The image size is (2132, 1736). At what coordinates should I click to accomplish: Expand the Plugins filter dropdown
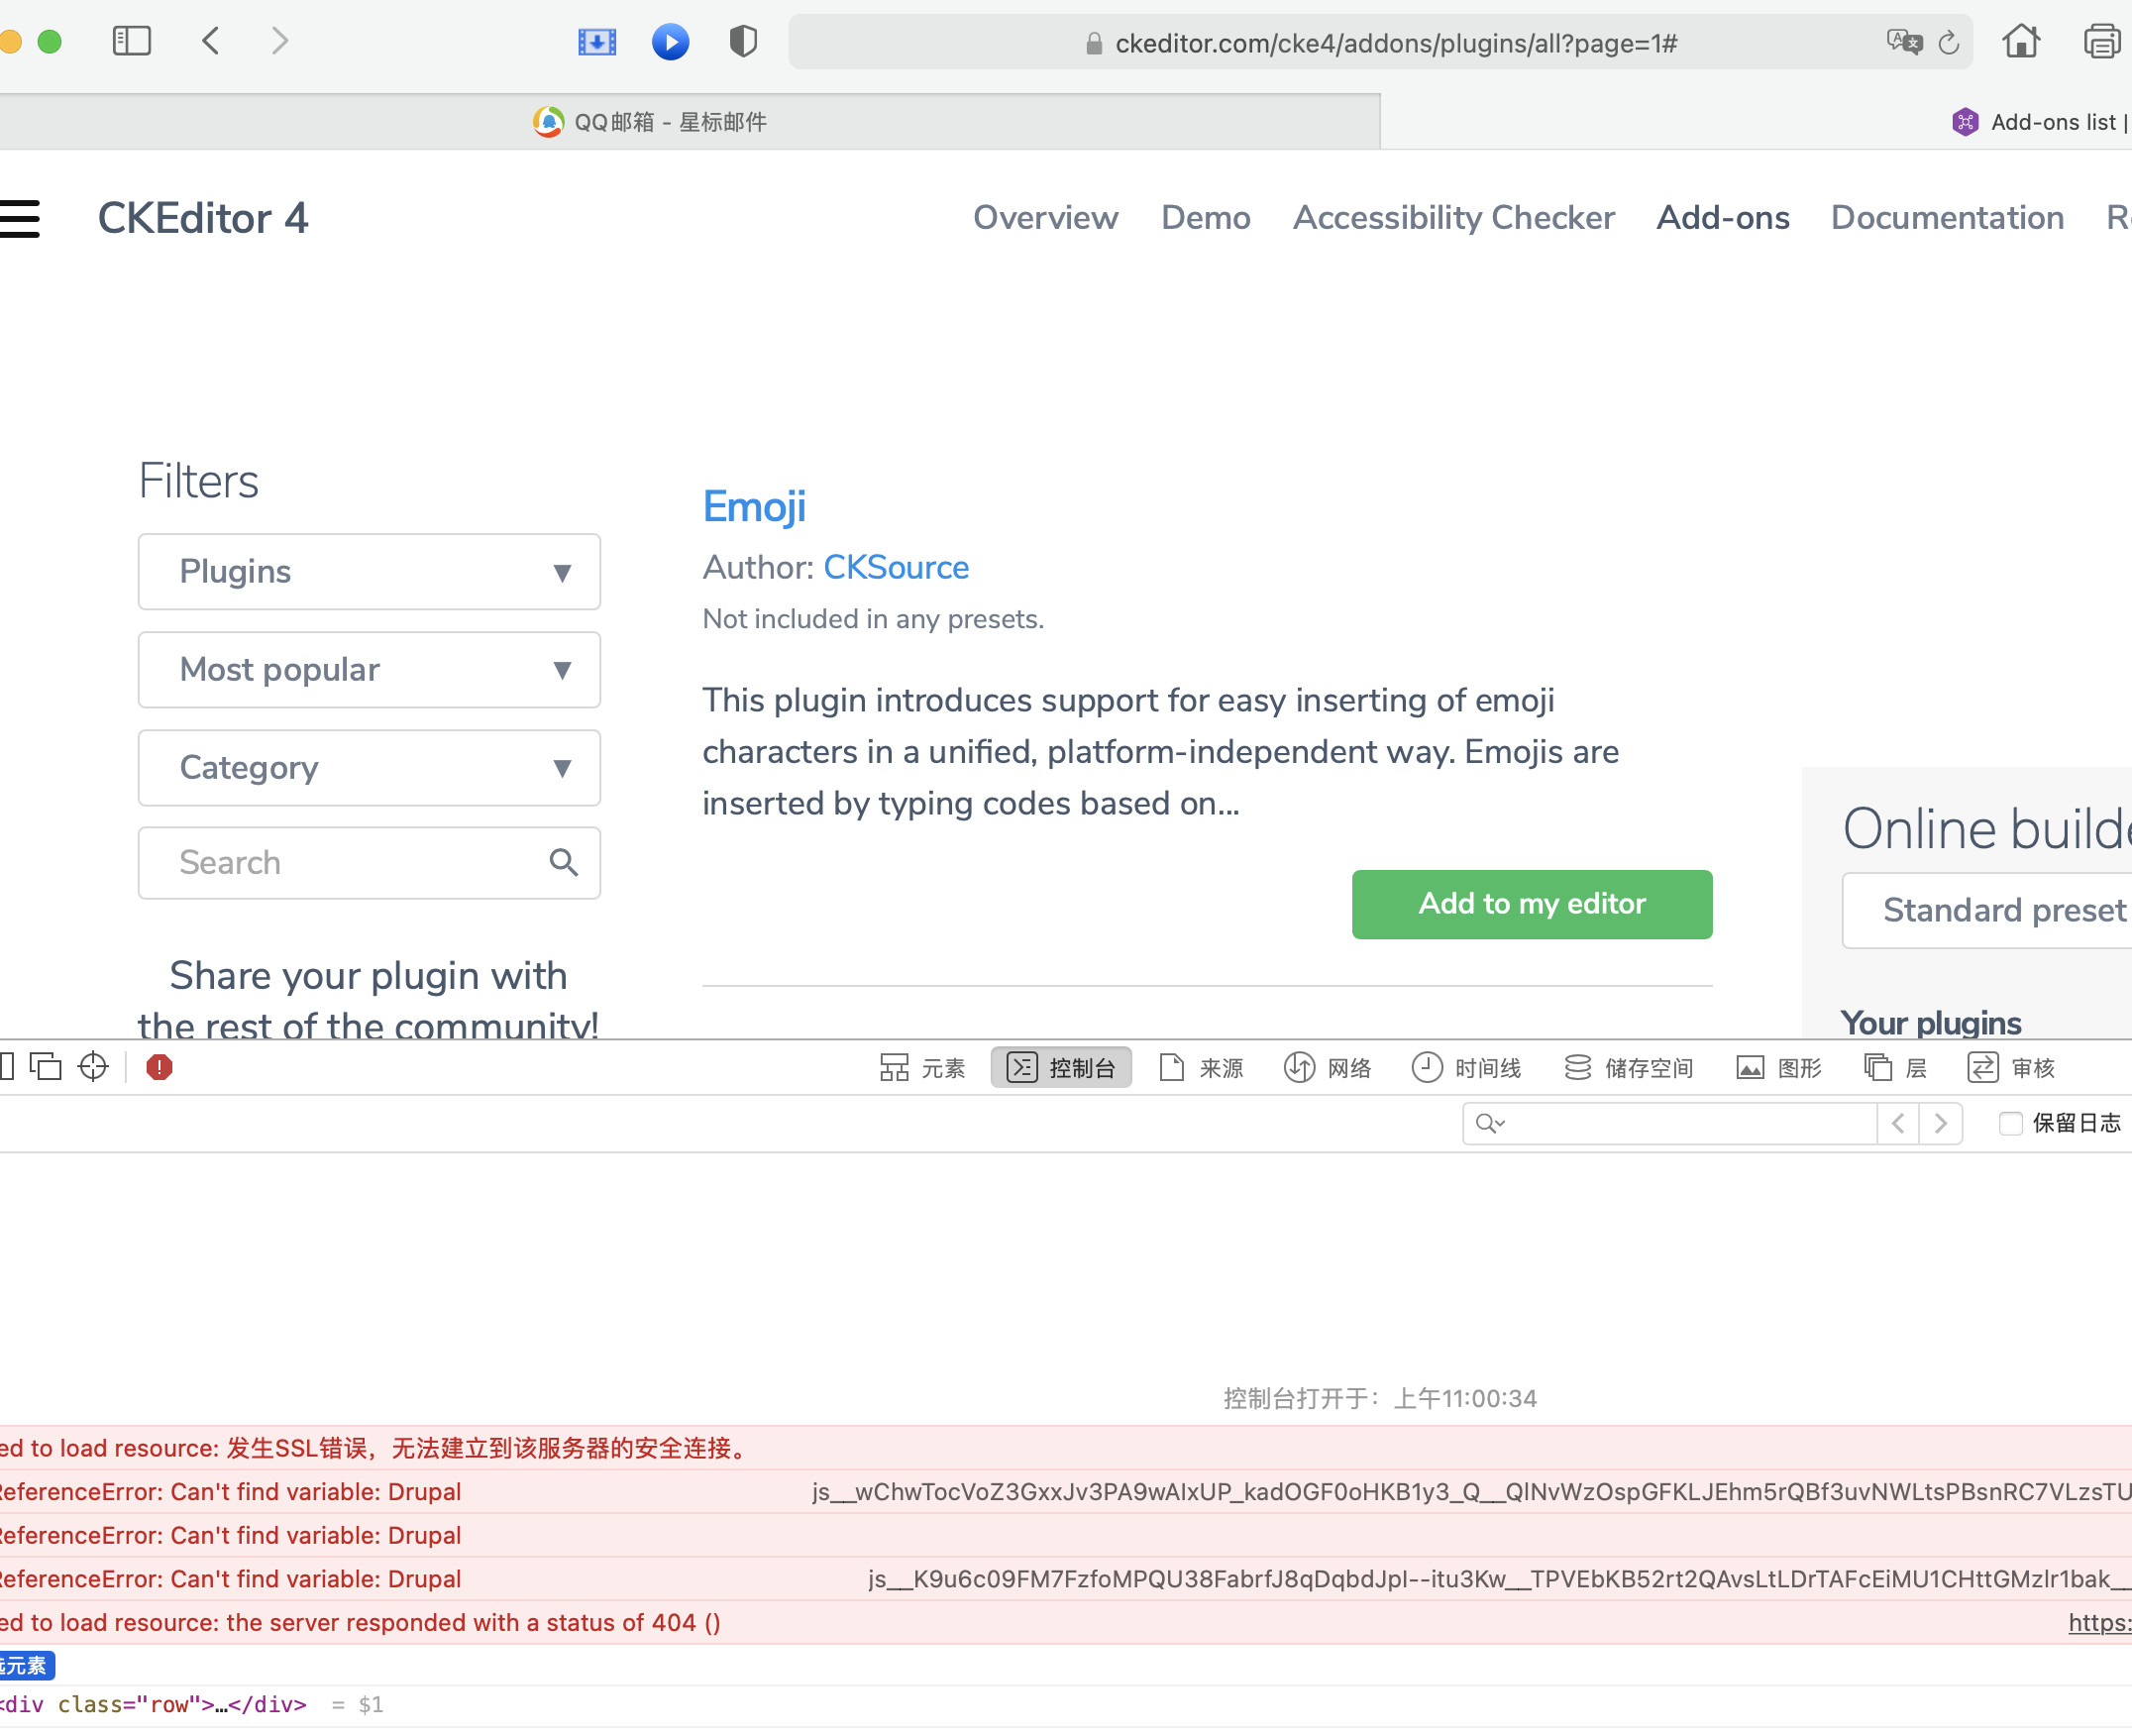click(x=369, y=572)
